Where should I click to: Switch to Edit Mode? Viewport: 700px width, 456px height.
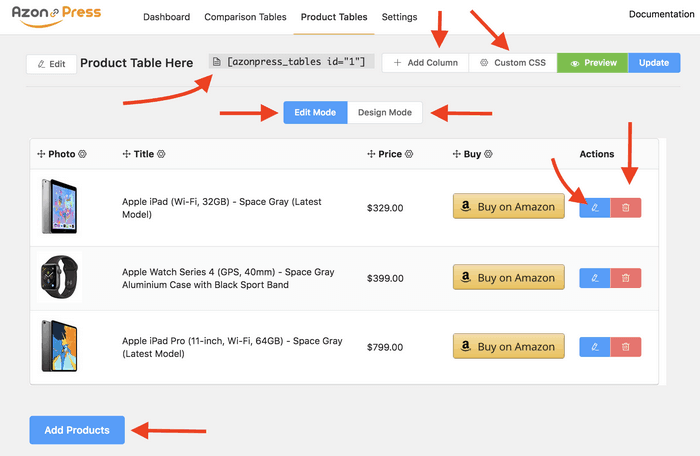[x=315, y=113]
